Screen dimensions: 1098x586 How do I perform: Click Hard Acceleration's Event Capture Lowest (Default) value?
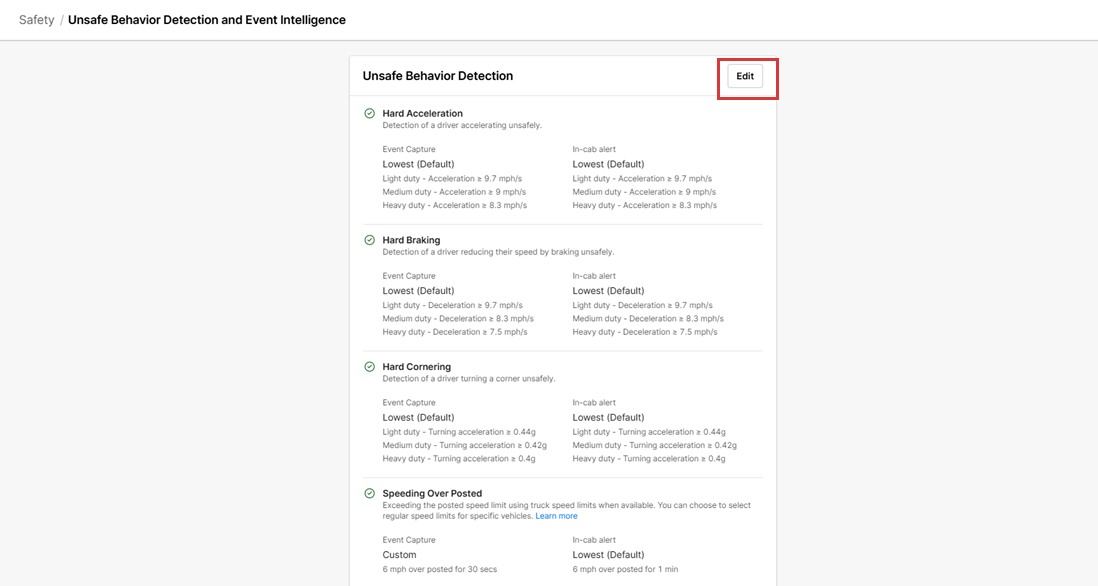coord(418,164)
